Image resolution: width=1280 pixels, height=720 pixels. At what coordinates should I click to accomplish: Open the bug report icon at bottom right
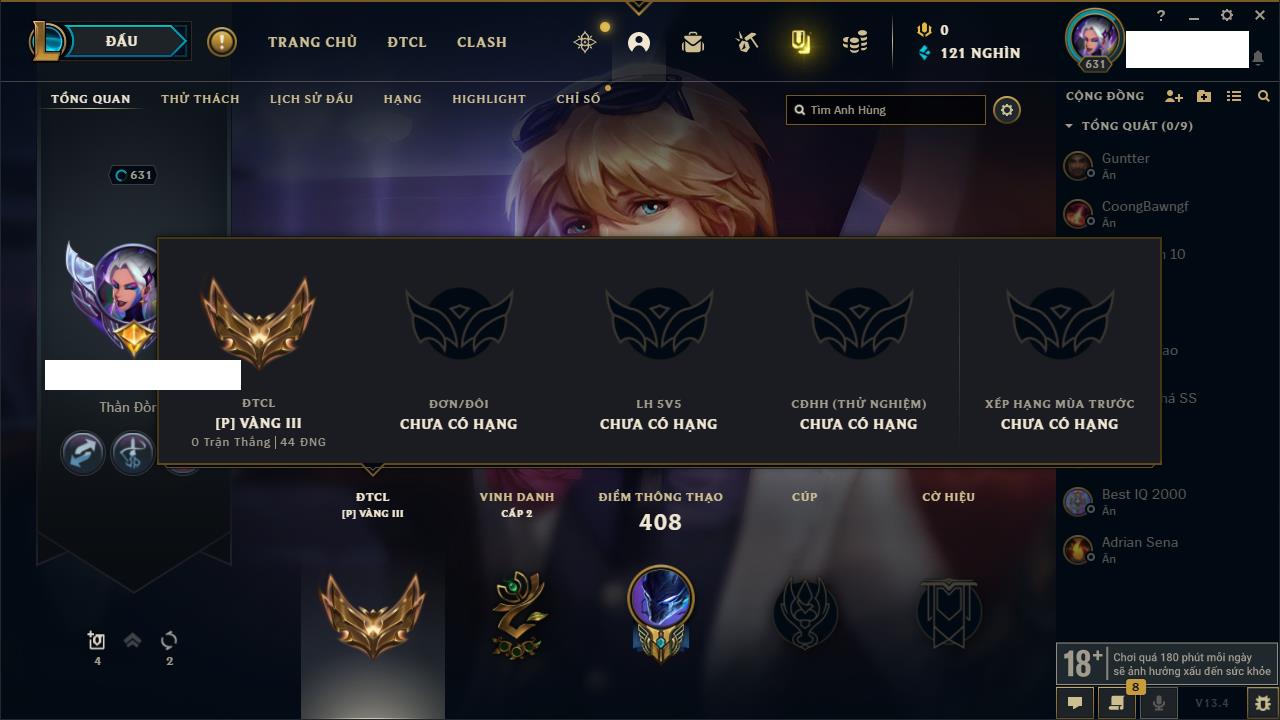click(x=1262, y=703)
